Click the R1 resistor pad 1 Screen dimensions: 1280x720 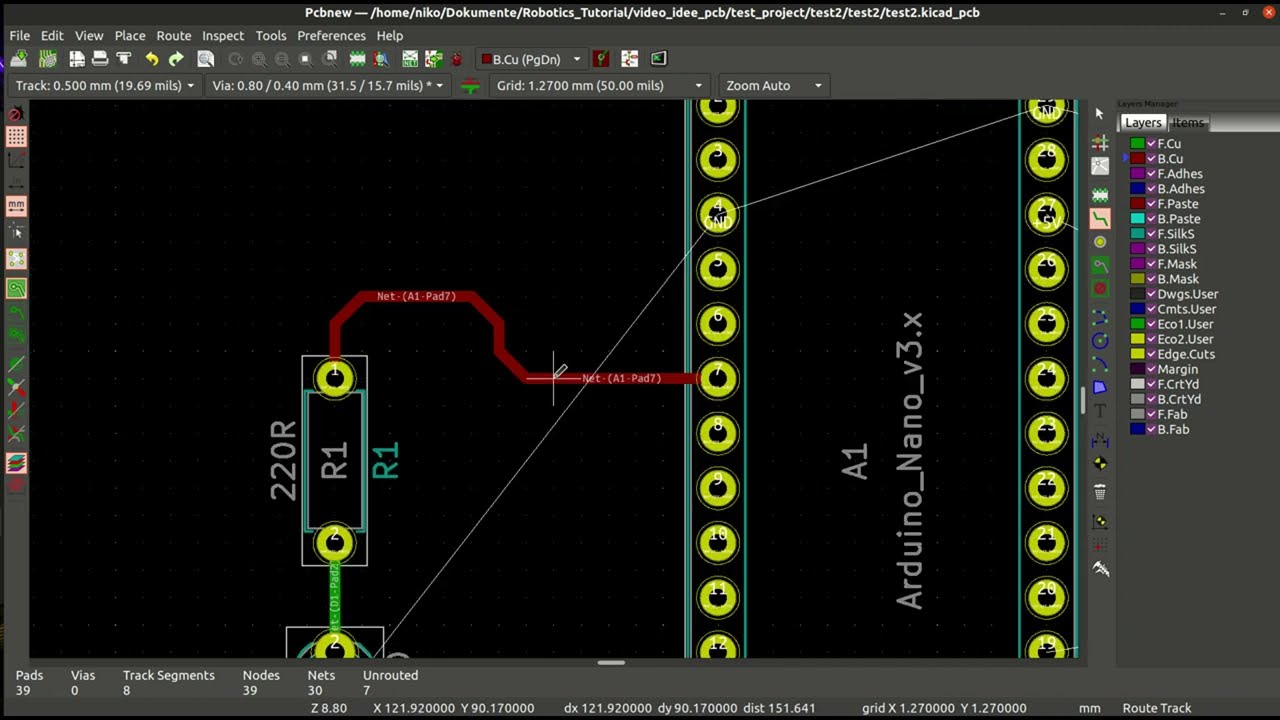pyautogui.click(x=334, y=377)
